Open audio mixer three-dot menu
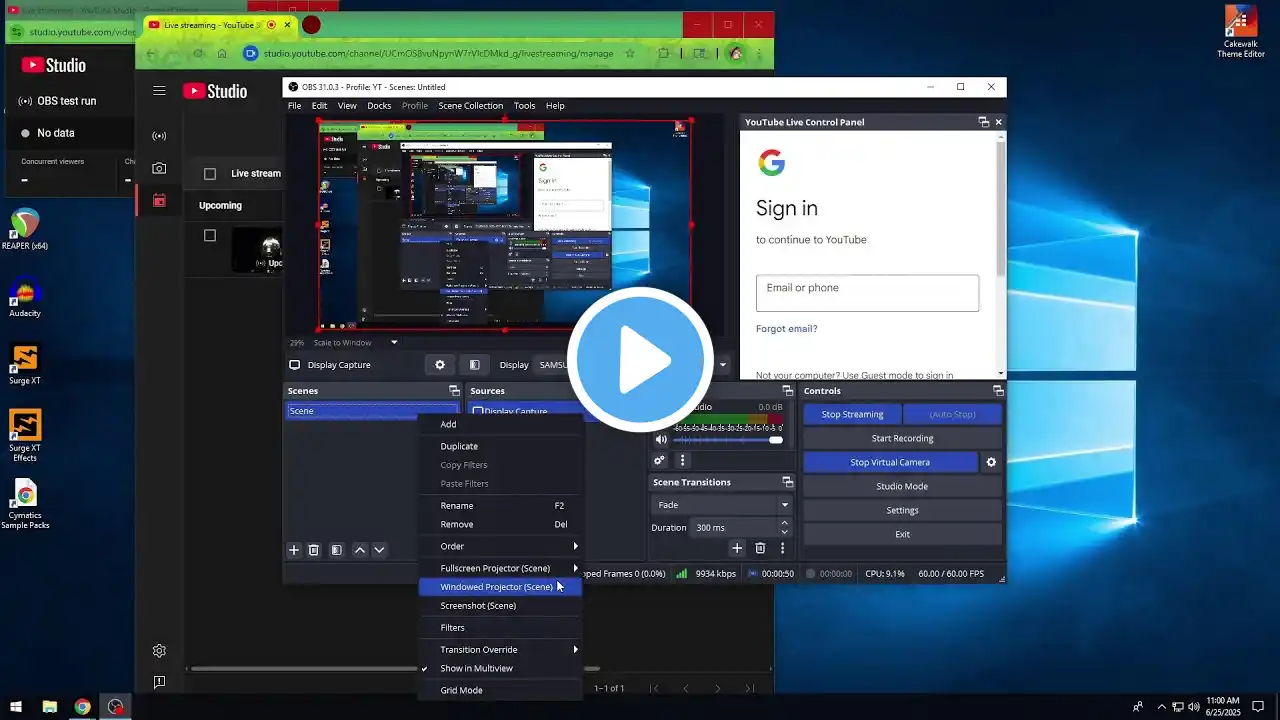The width and height of the screenshot is (1280, 720). coord(683,461)
